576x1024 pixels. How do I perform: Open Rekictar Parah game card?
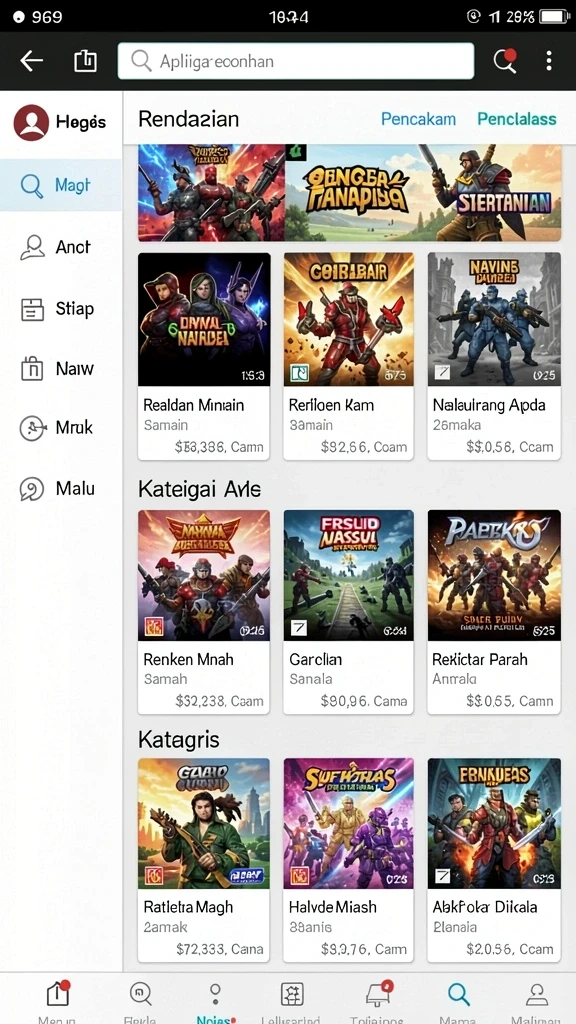point(494,612)
